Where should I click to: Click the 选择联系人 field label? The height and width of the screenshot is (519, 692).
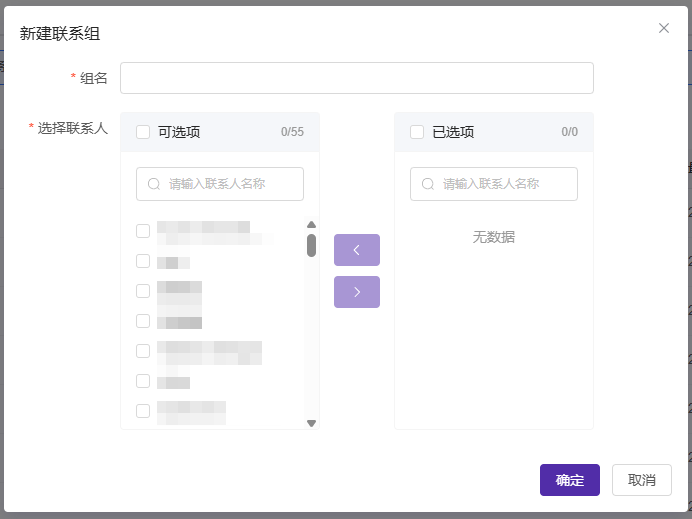click(x=73, y=128)
